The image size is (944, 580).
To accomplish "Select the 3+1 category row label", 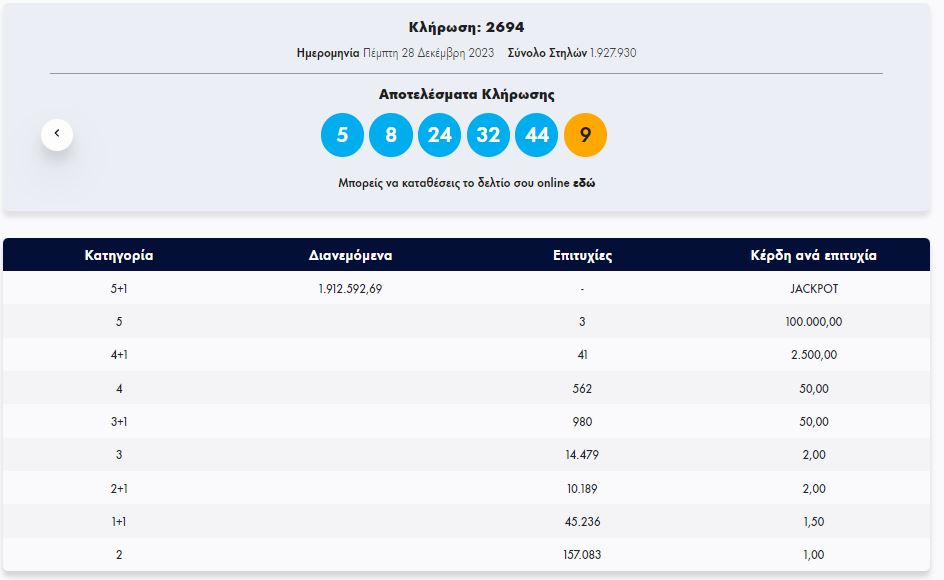I will (118, 422).
